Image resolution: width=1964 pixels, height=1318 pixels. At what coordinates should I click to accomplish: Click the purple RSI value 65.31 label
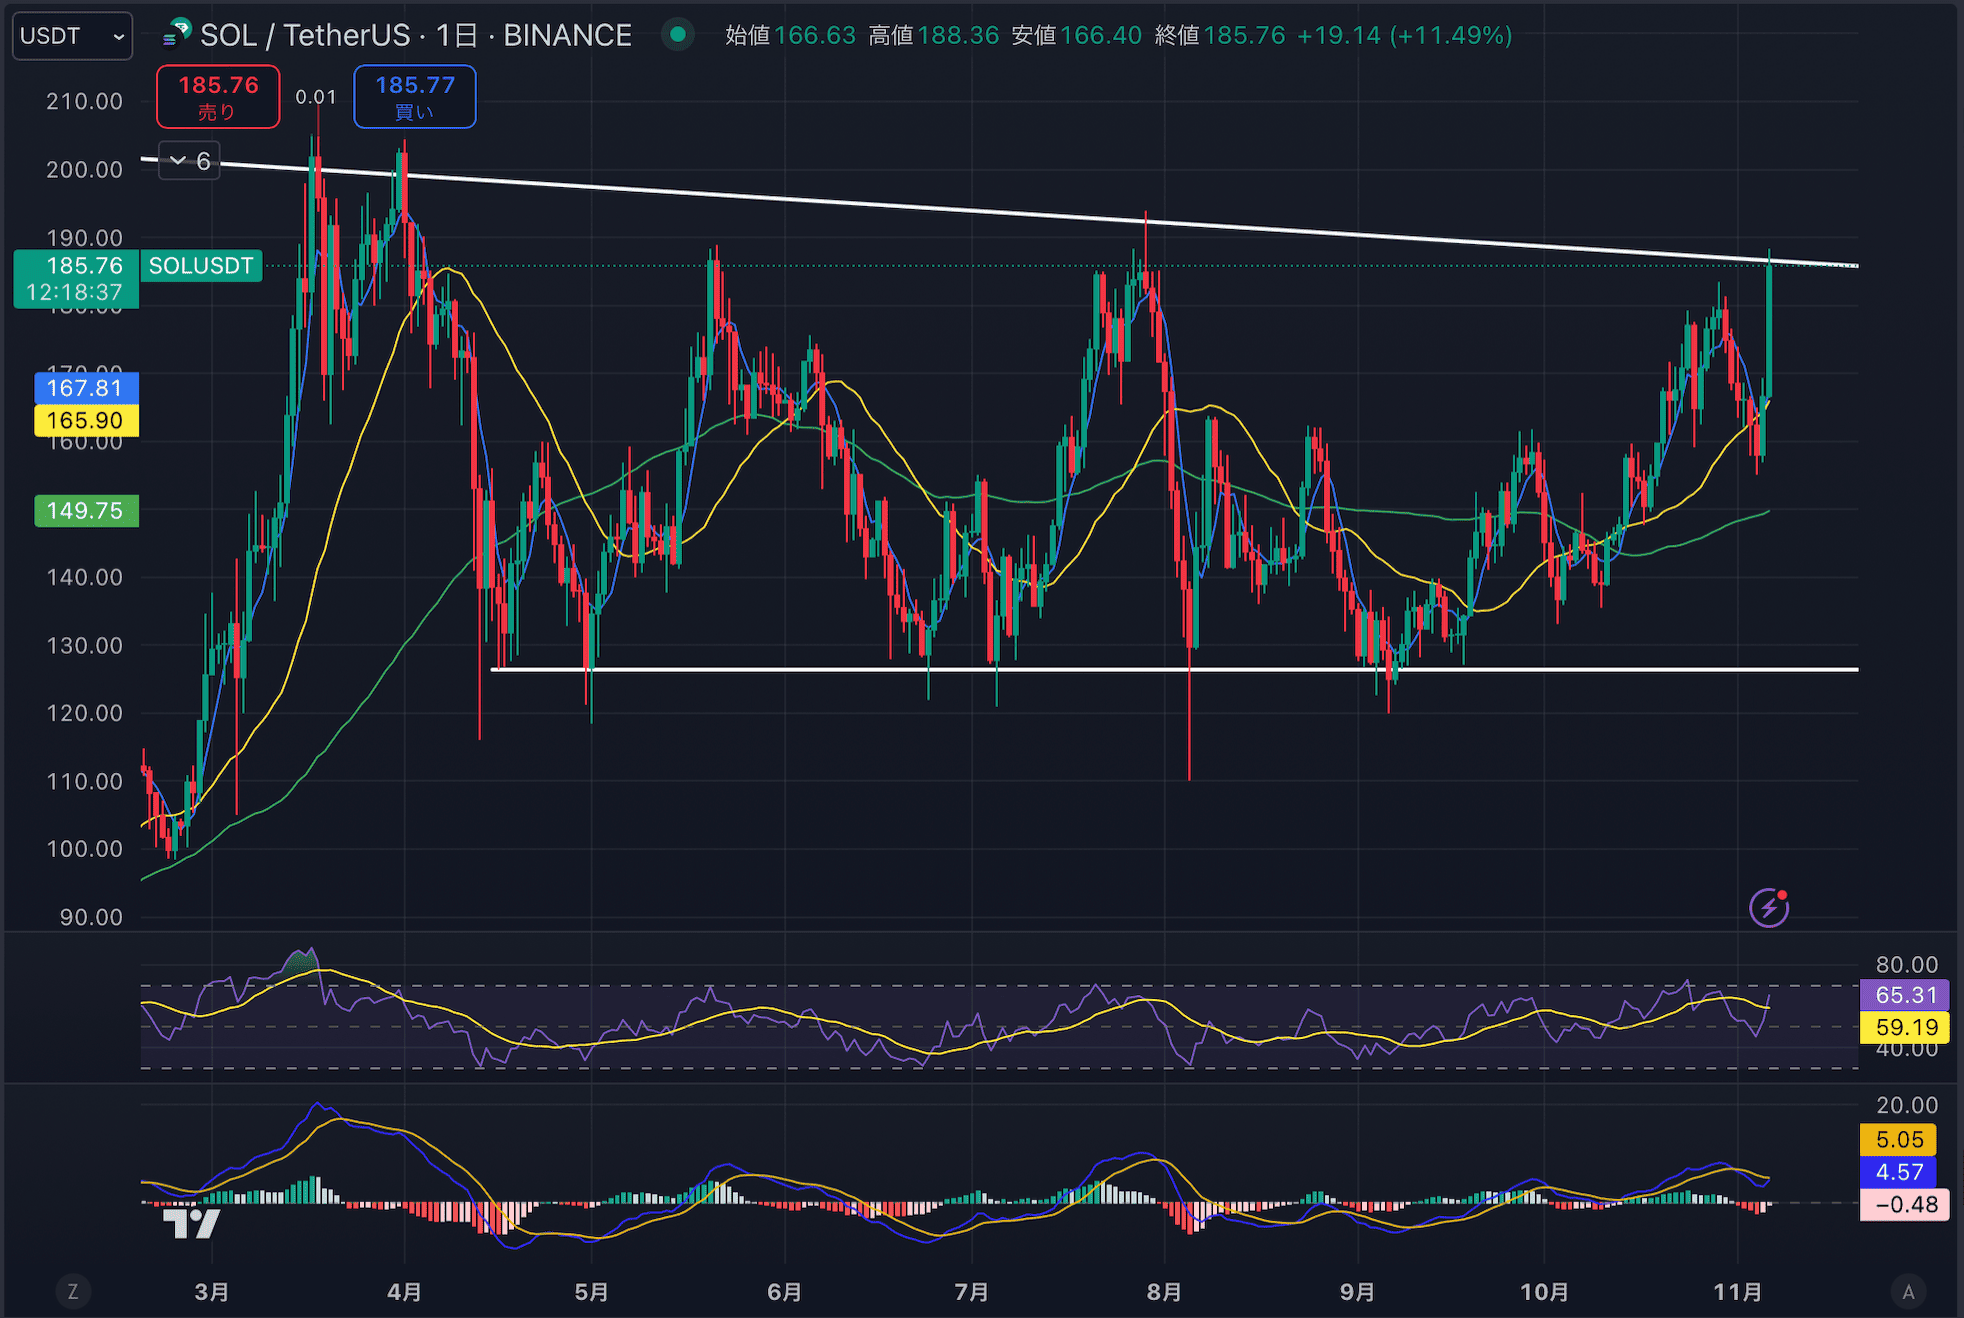click(x=1905, y=995)
